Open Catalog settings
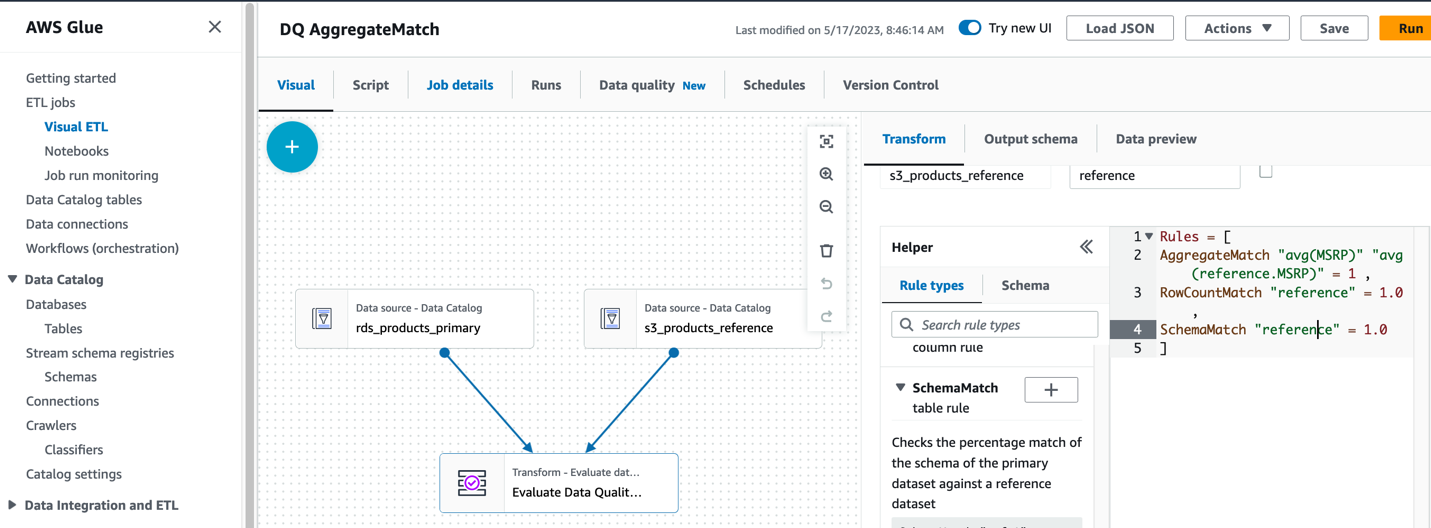Screen dimensions: 1431x528 pyautogui.click(x=74, y=474)
